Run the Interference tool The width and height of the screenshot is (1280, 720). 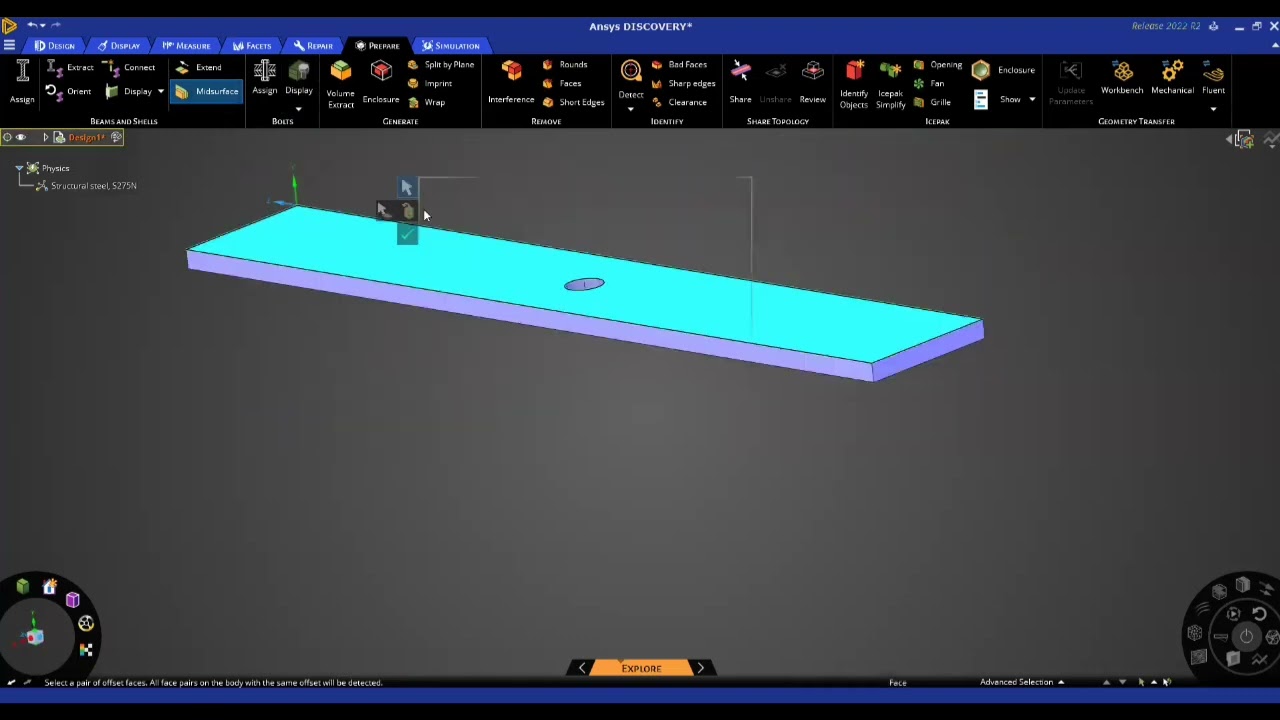(511, 82)
